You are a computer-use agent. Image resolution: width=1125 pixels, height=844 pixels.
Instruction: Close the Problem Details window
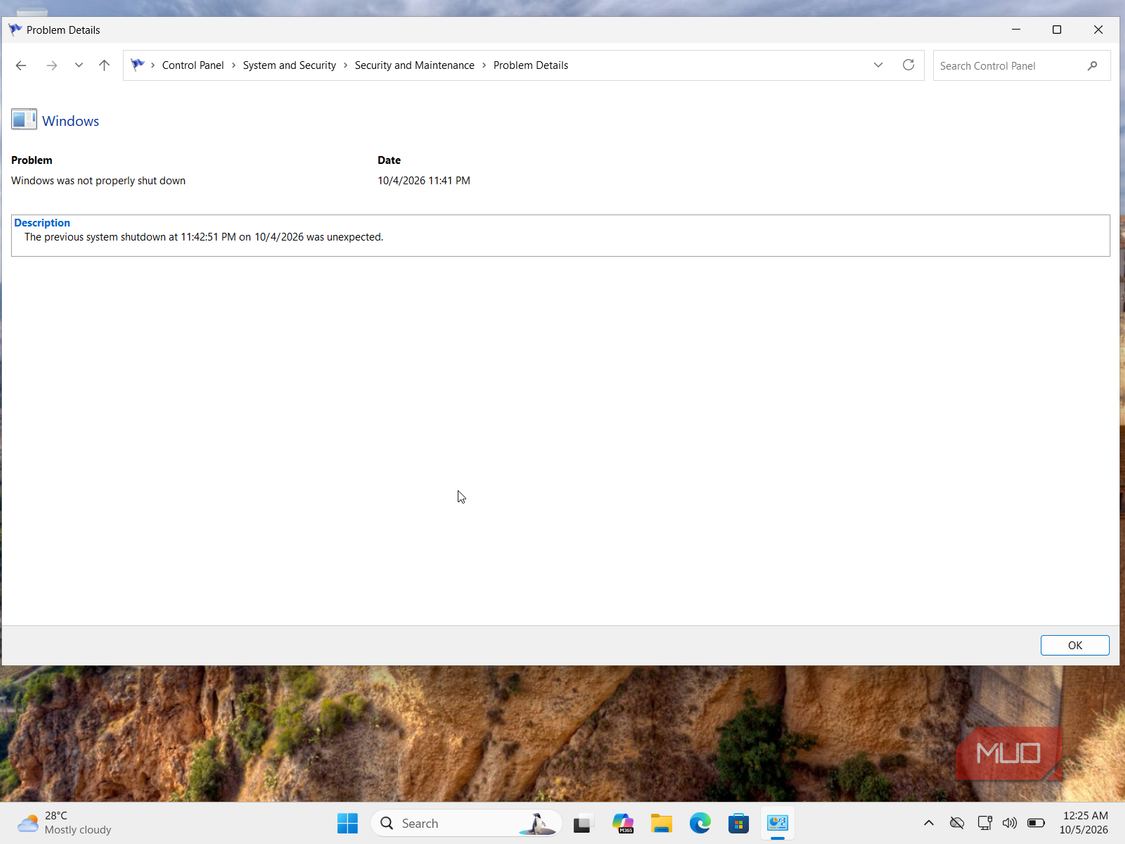pos(1098,29)
